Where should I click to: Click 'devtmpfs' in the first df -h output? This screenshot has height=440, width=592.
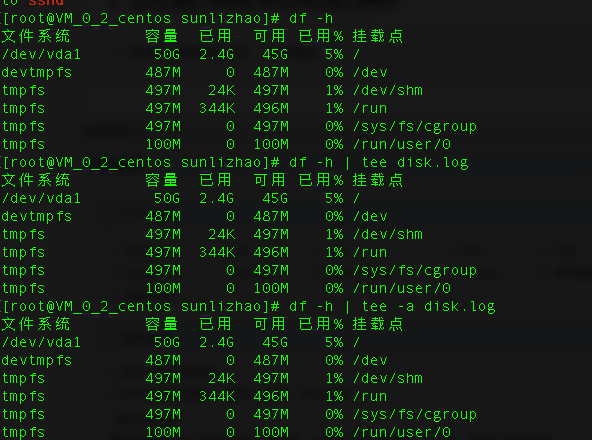[x=37, y=73]
